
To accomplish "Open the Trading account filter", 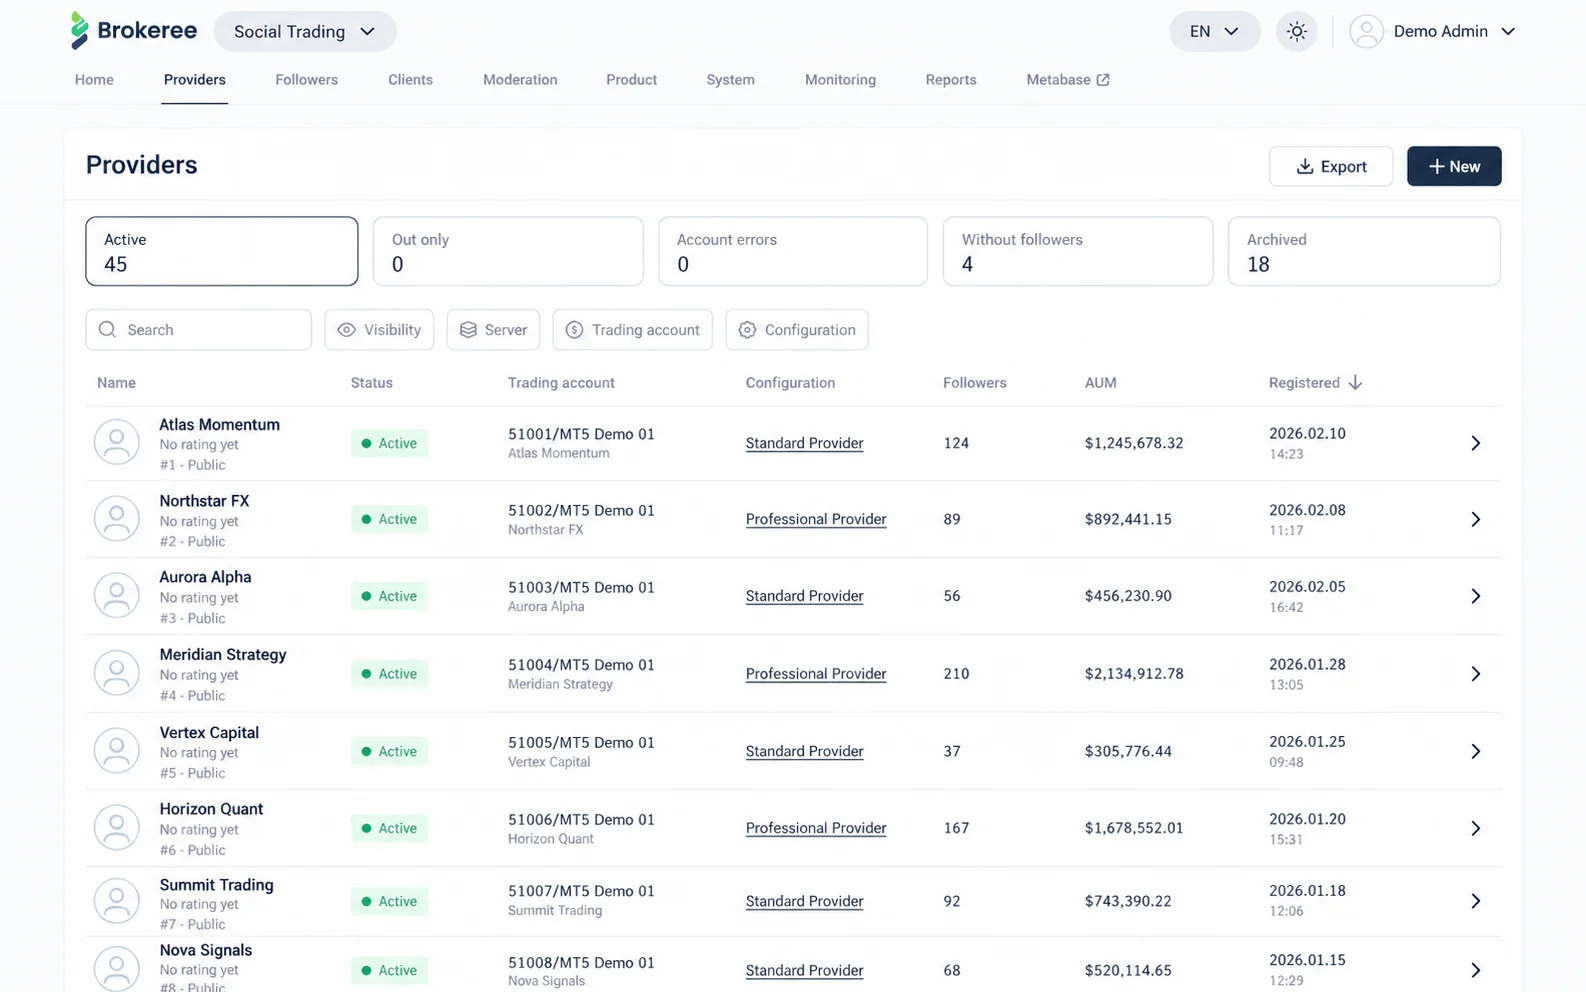I will coord(632,330).
